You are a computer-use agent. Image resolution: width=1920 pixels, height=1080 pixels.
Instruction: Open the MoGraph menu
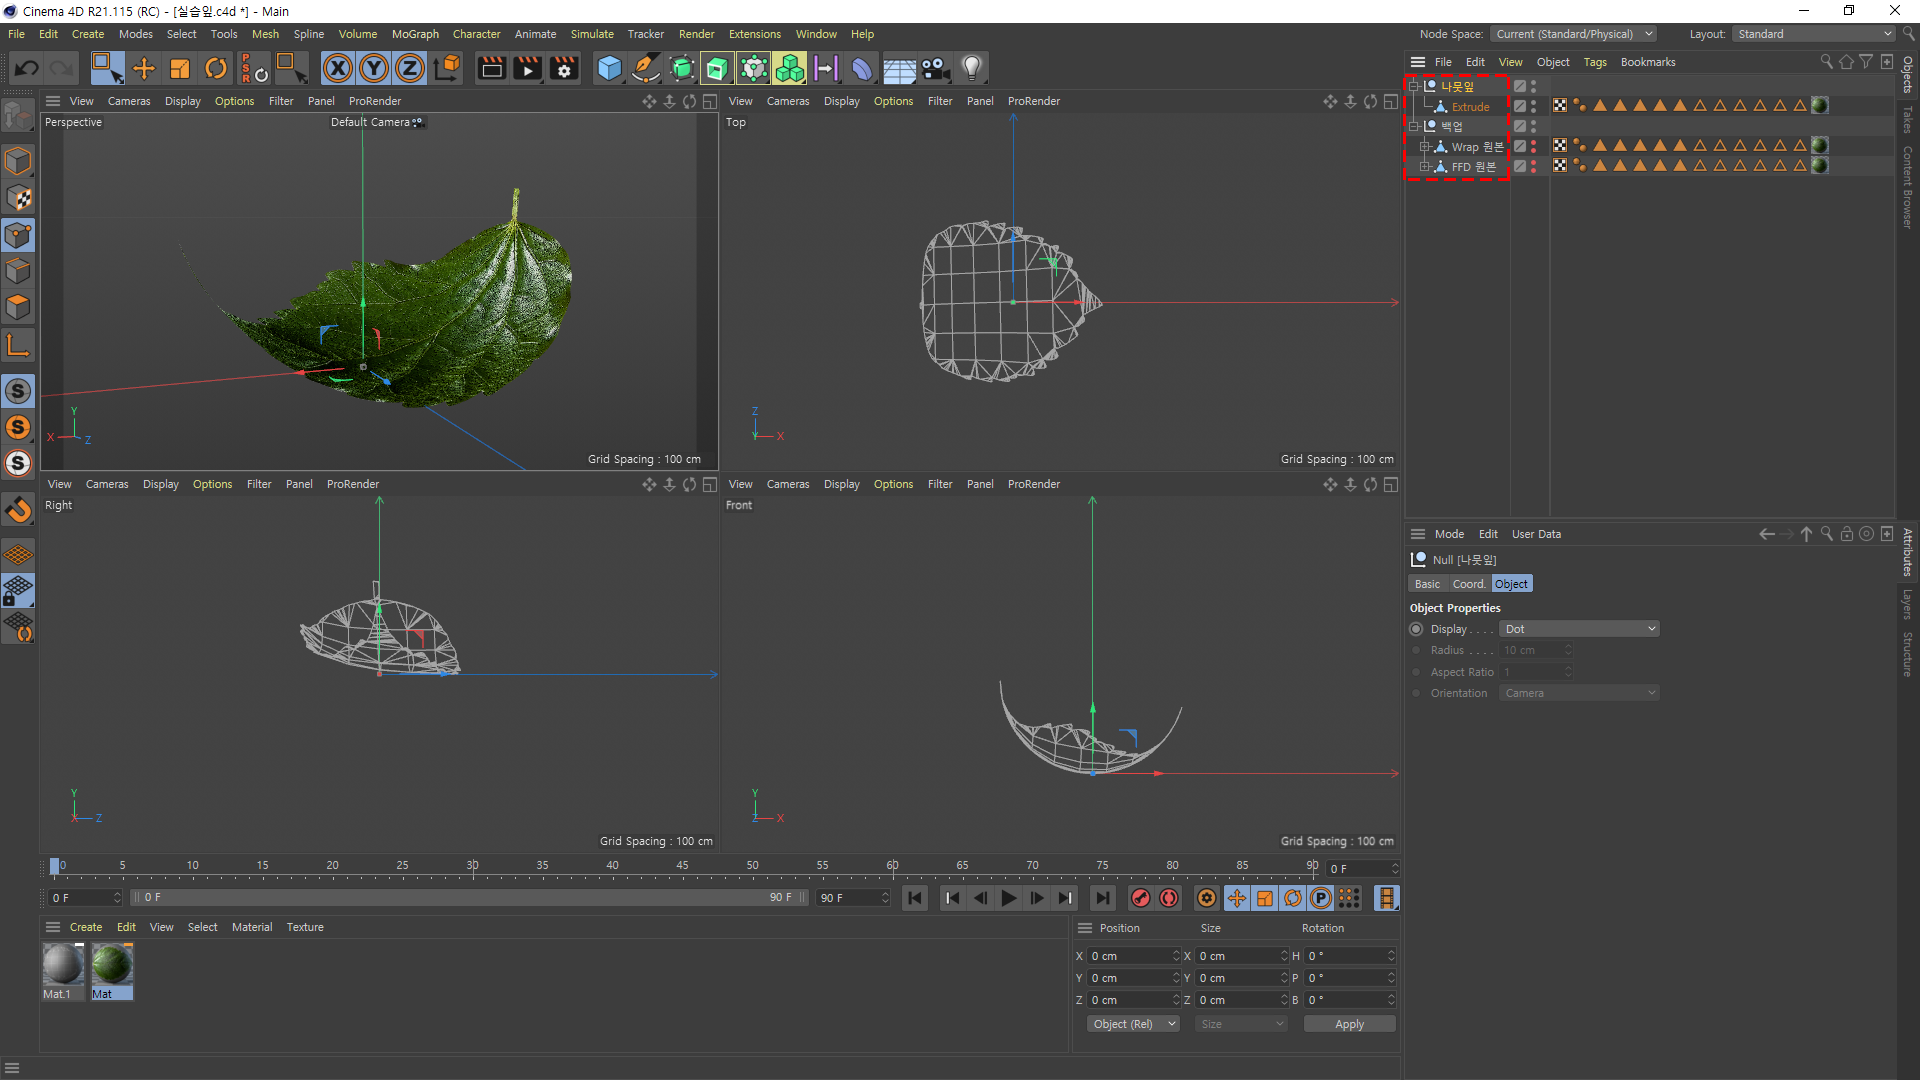click(x=414, y=34)
